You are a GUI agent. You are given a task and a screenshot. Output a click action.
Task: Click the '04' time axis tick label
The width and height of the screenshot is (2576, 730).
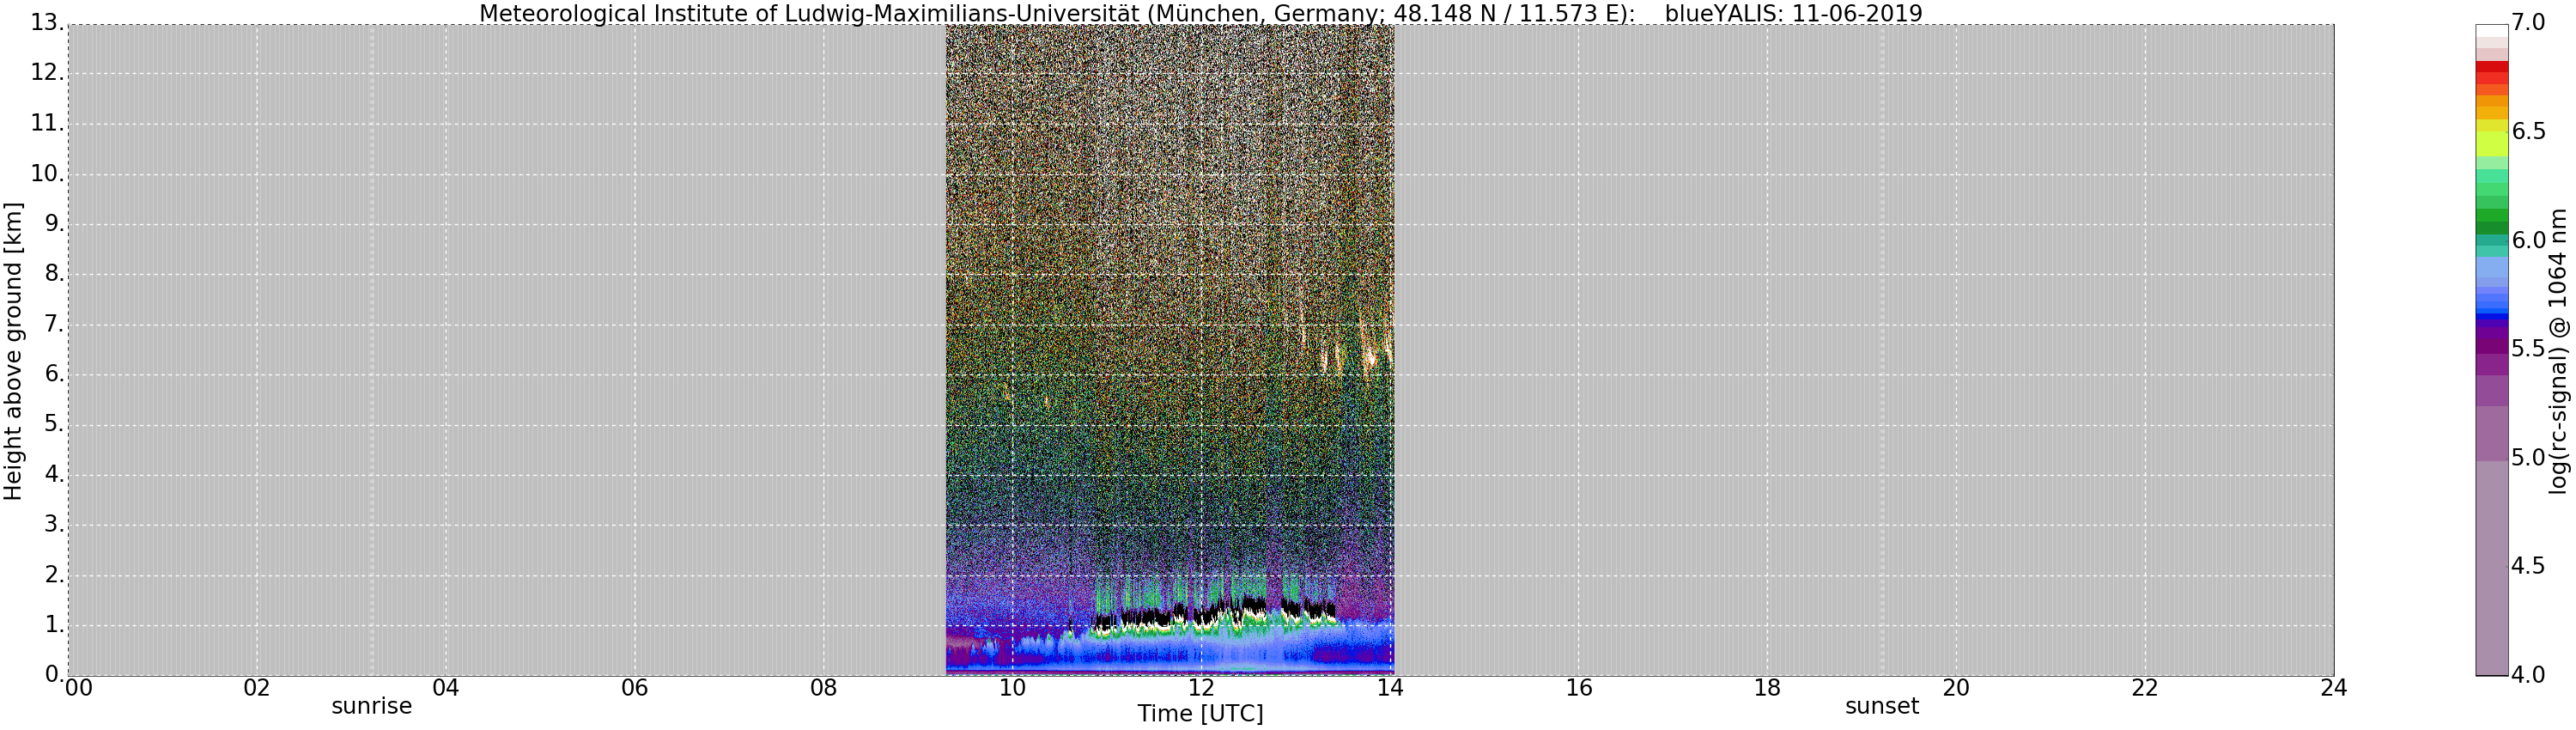click(x=446, y=688)
